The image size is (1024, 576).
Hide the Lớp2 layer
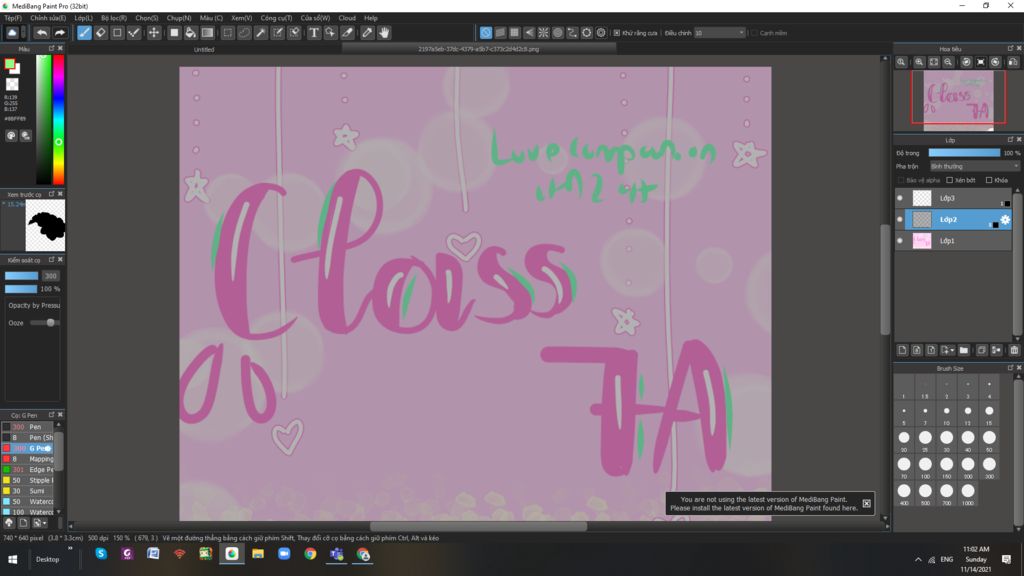coord(900,219)
